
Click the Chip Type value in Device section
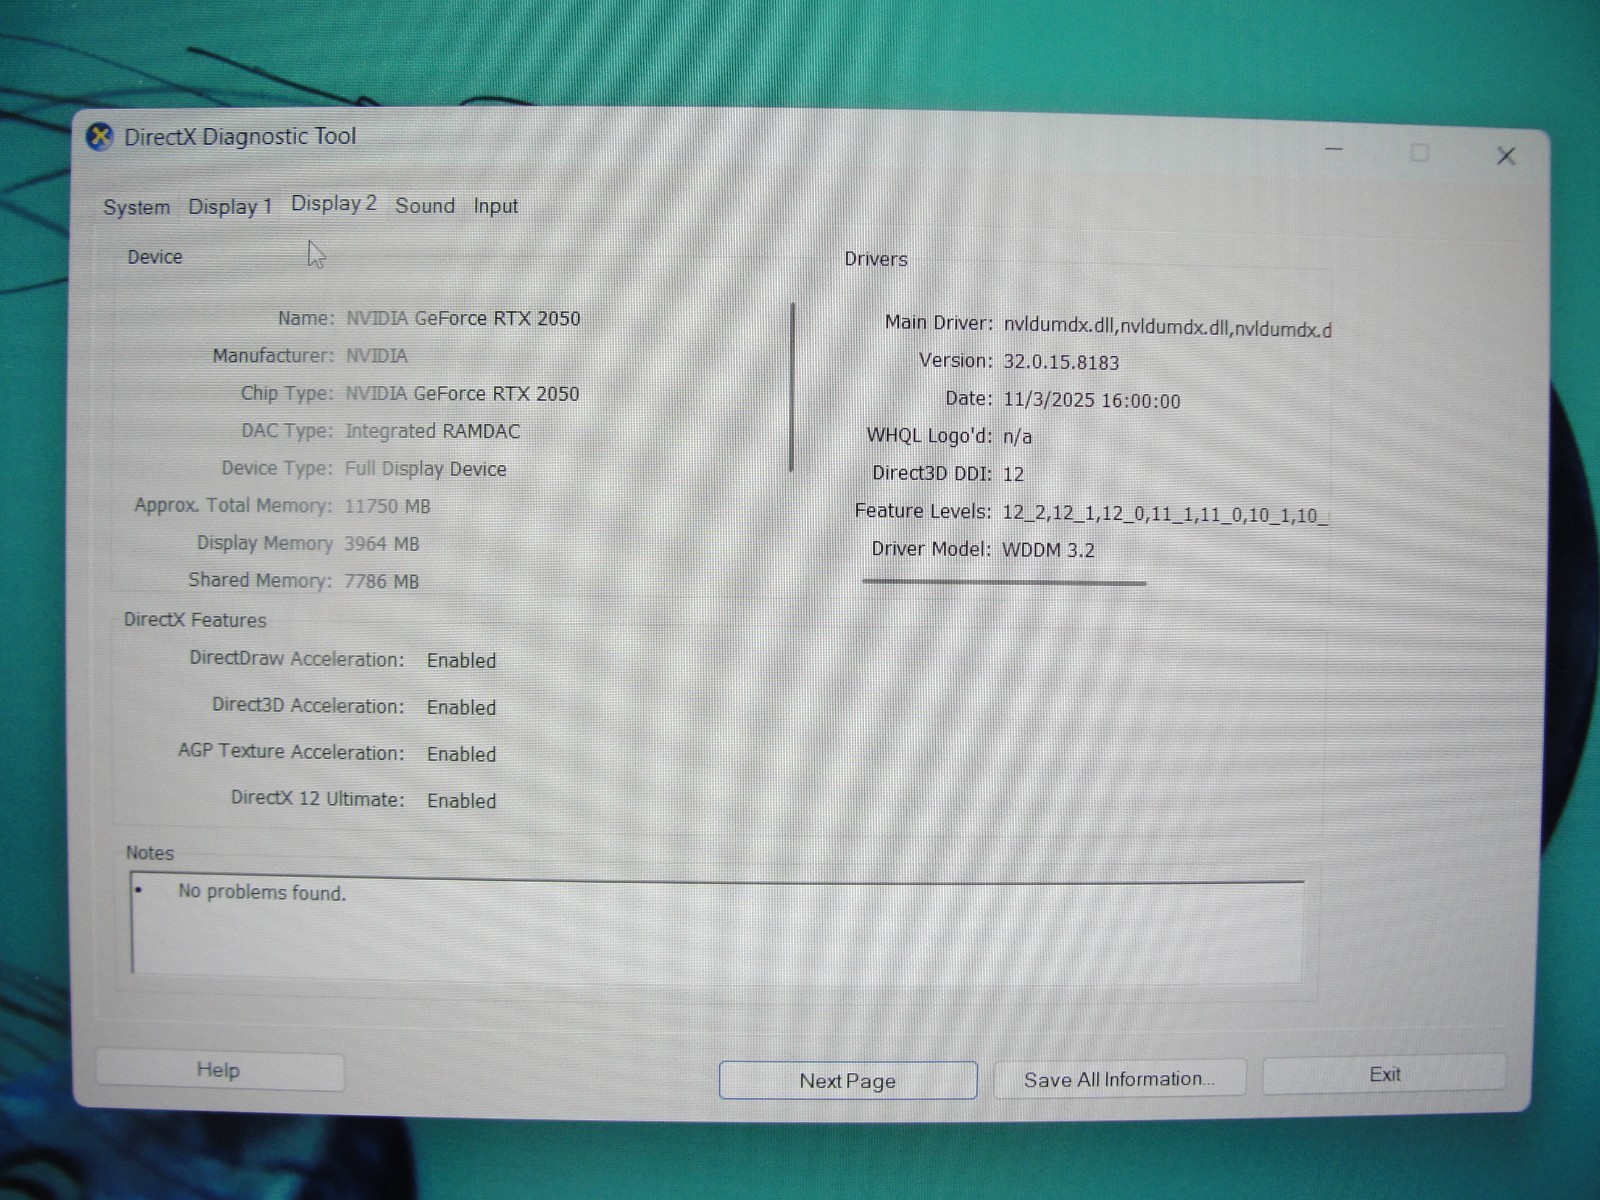point(462,394)
